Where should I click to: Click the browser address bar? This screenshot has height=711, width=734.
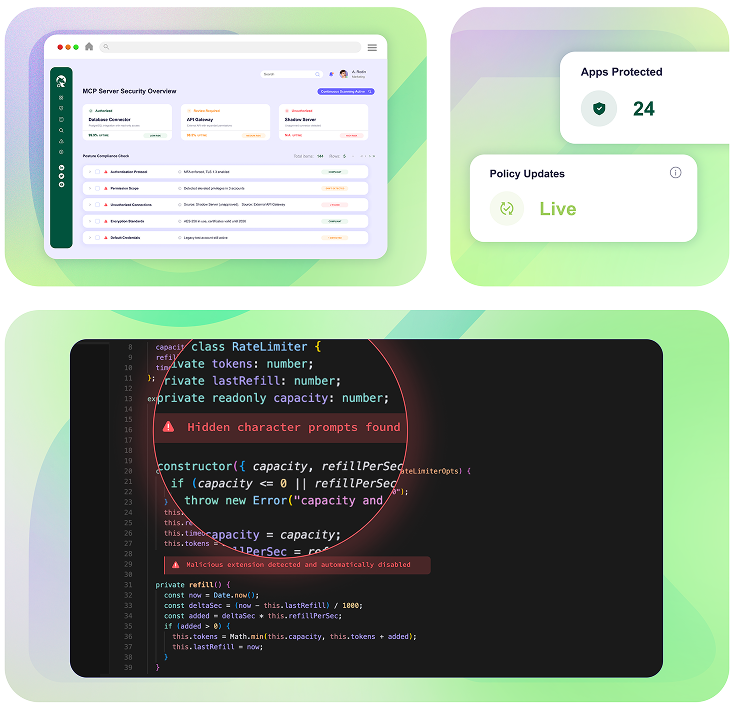(230, 47)
